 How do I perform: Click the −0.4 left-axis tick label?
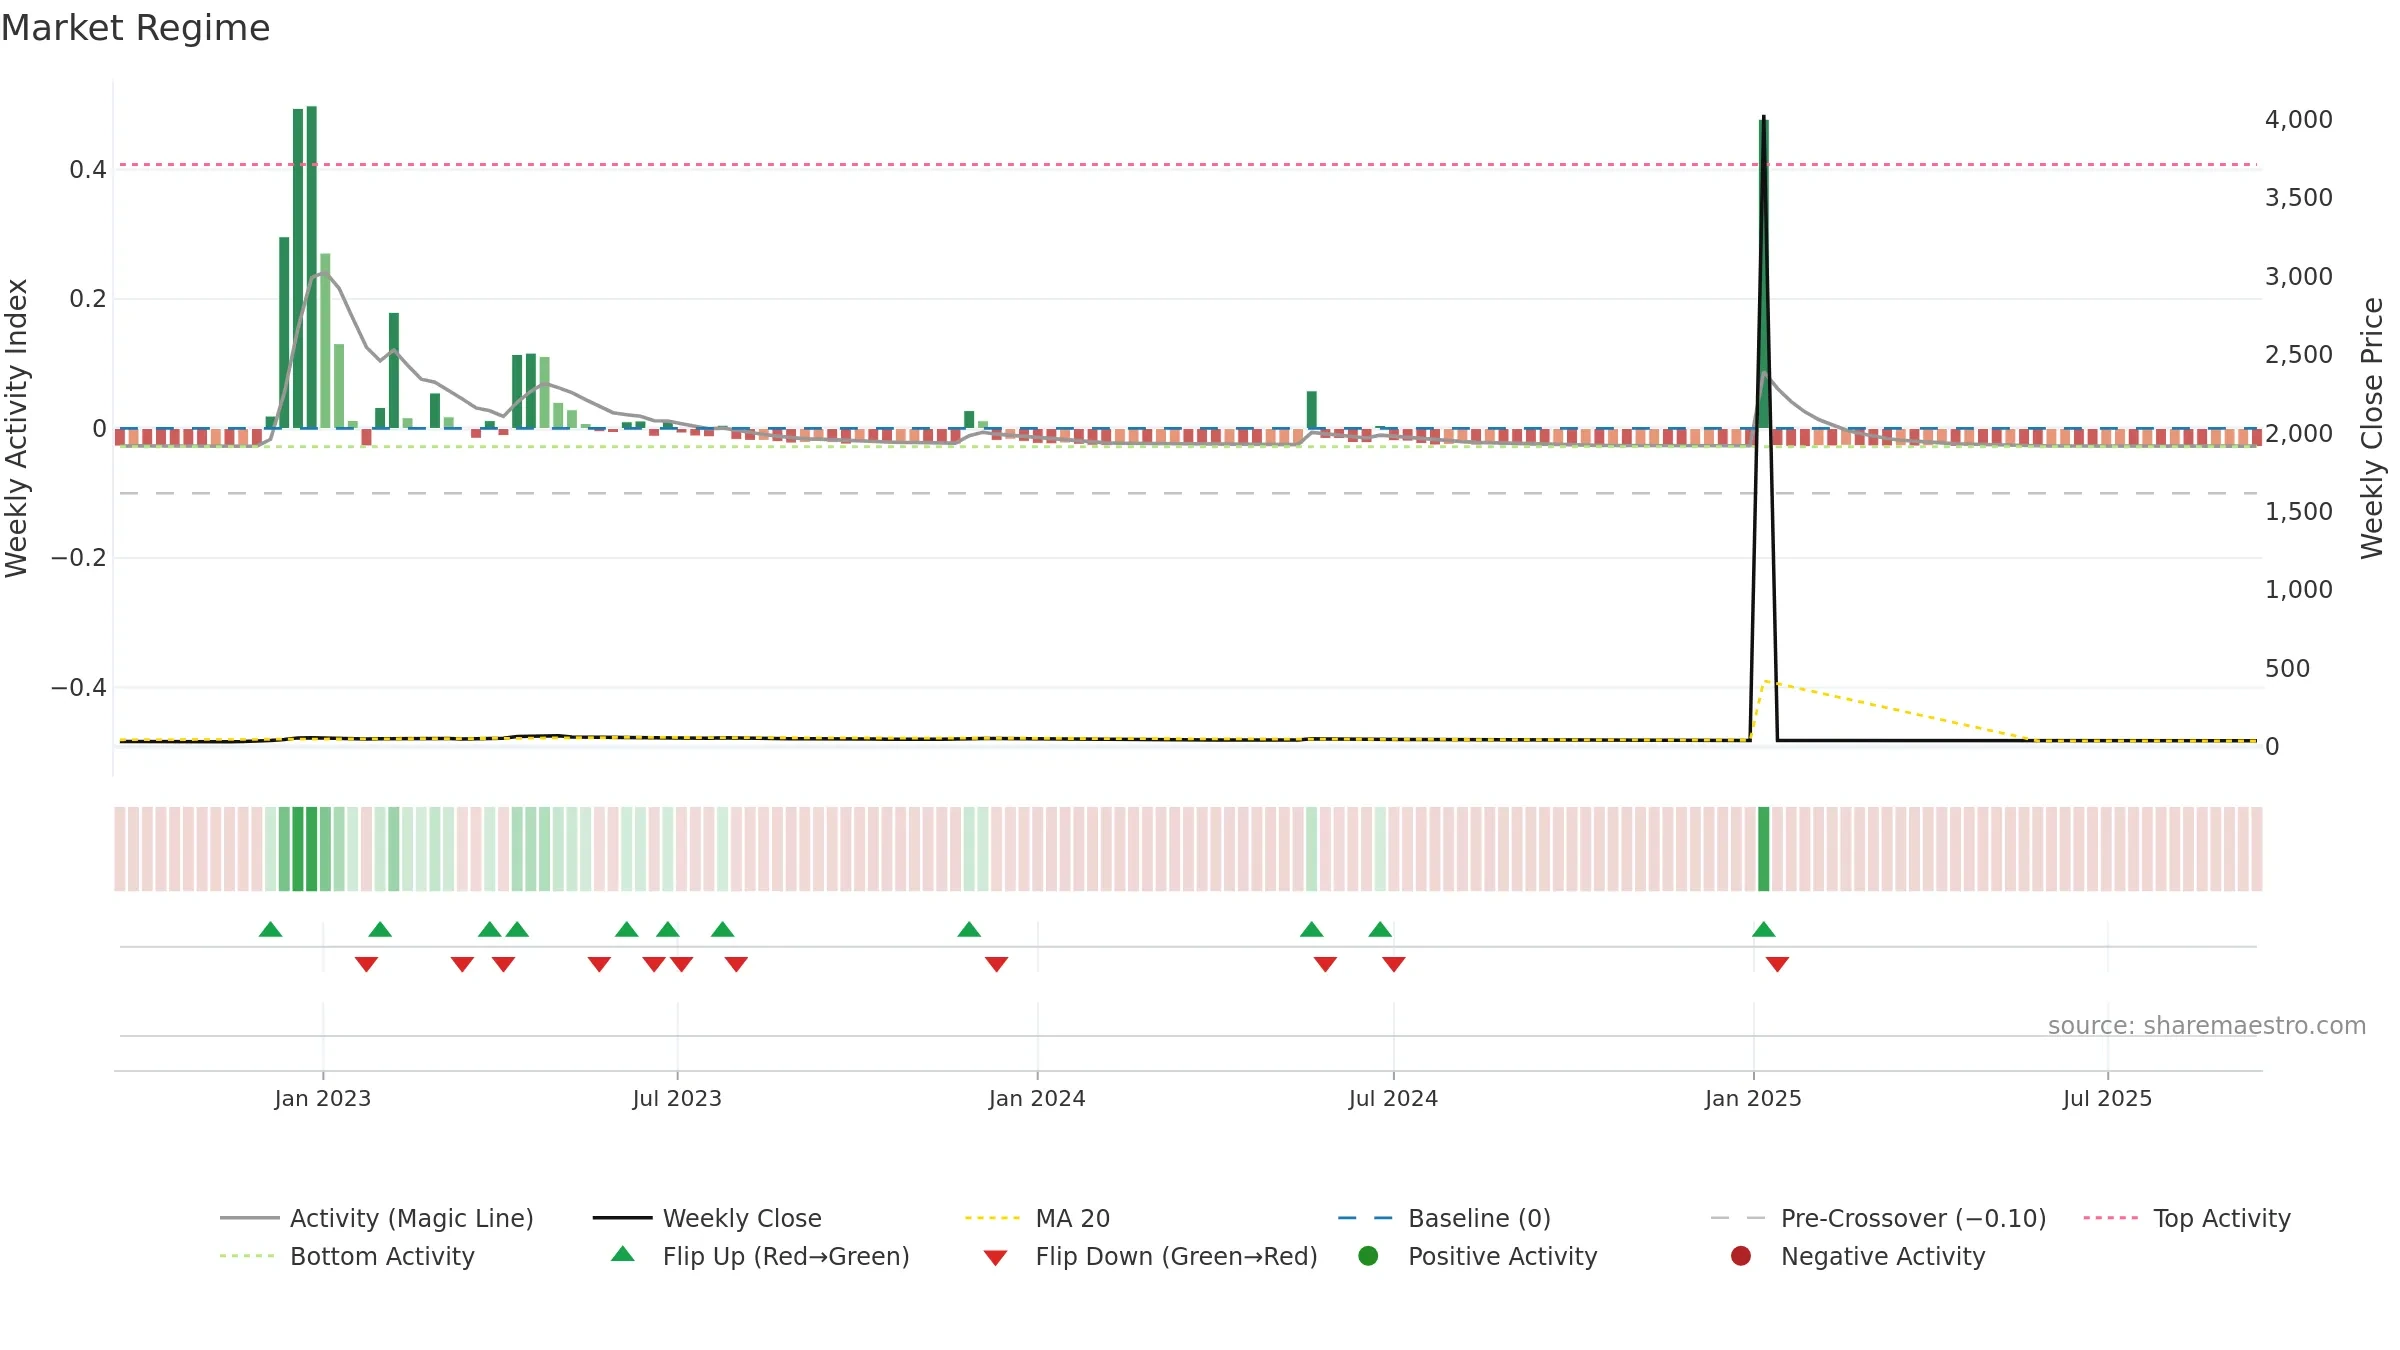coord(78,688)
